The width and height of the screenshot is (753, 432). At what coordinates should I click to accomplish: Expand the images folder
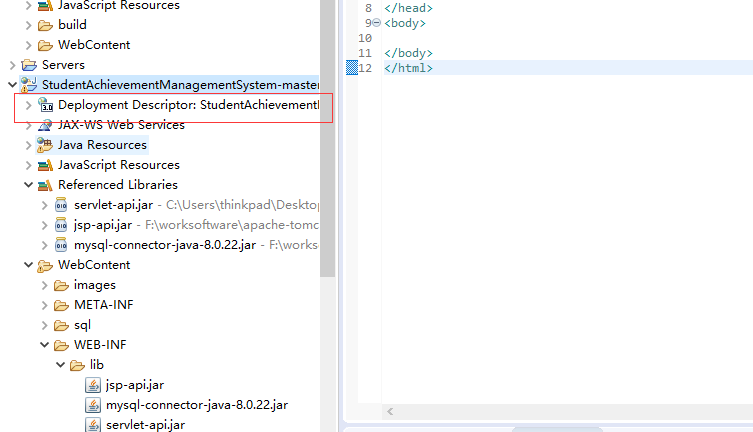click(44, 285)
